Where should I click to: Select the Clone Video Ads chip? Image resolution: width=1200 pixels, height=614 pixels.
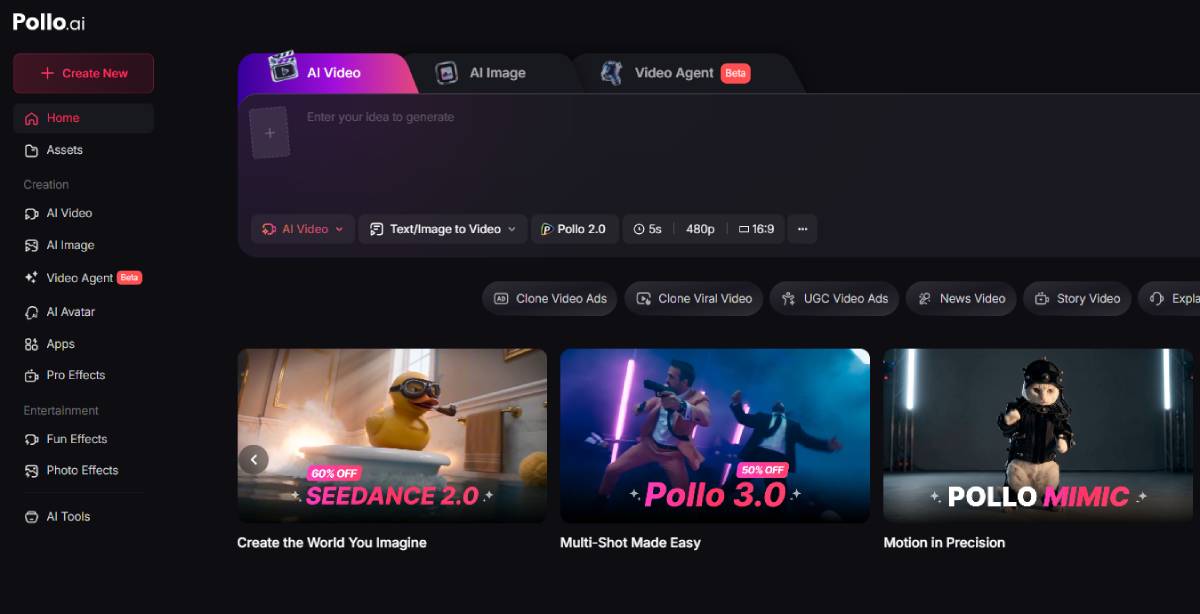point(550,298)
